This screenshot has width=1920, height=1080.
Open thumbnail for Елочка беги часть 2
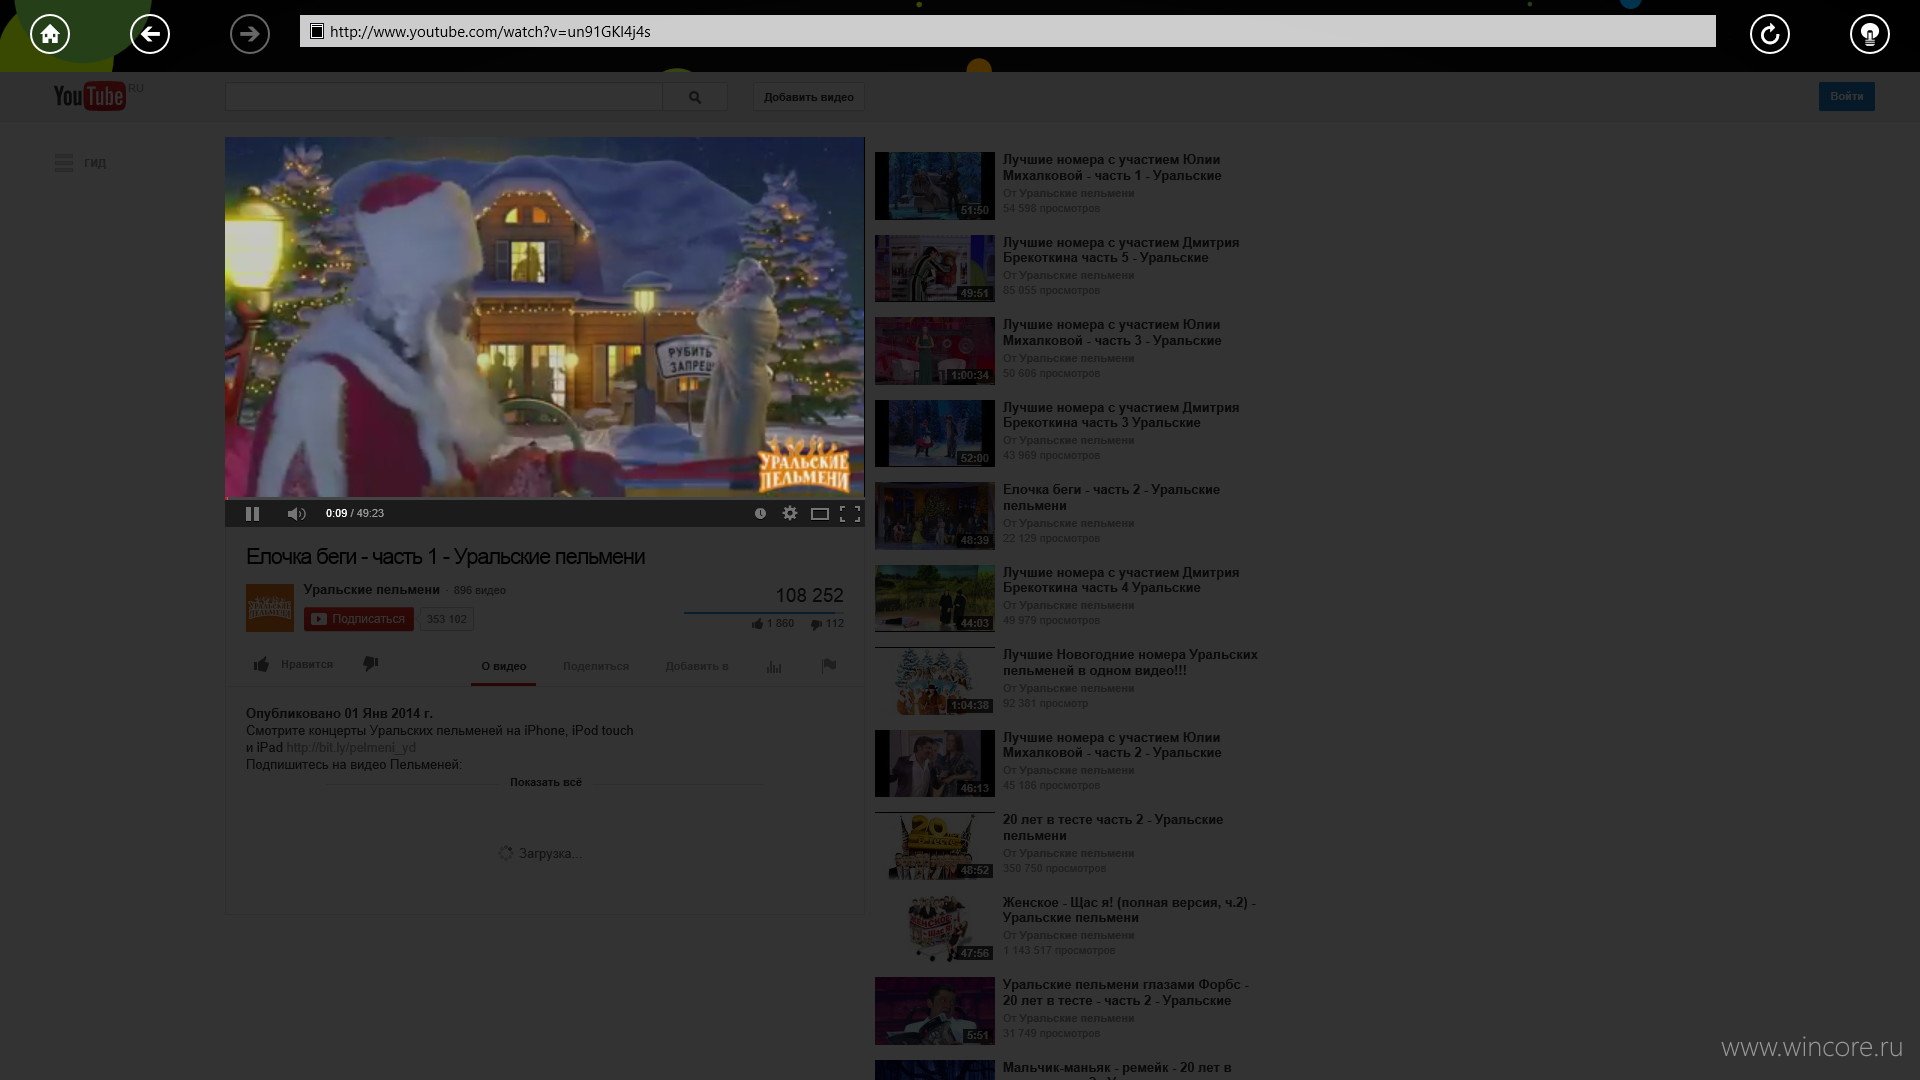click(935, 515)
